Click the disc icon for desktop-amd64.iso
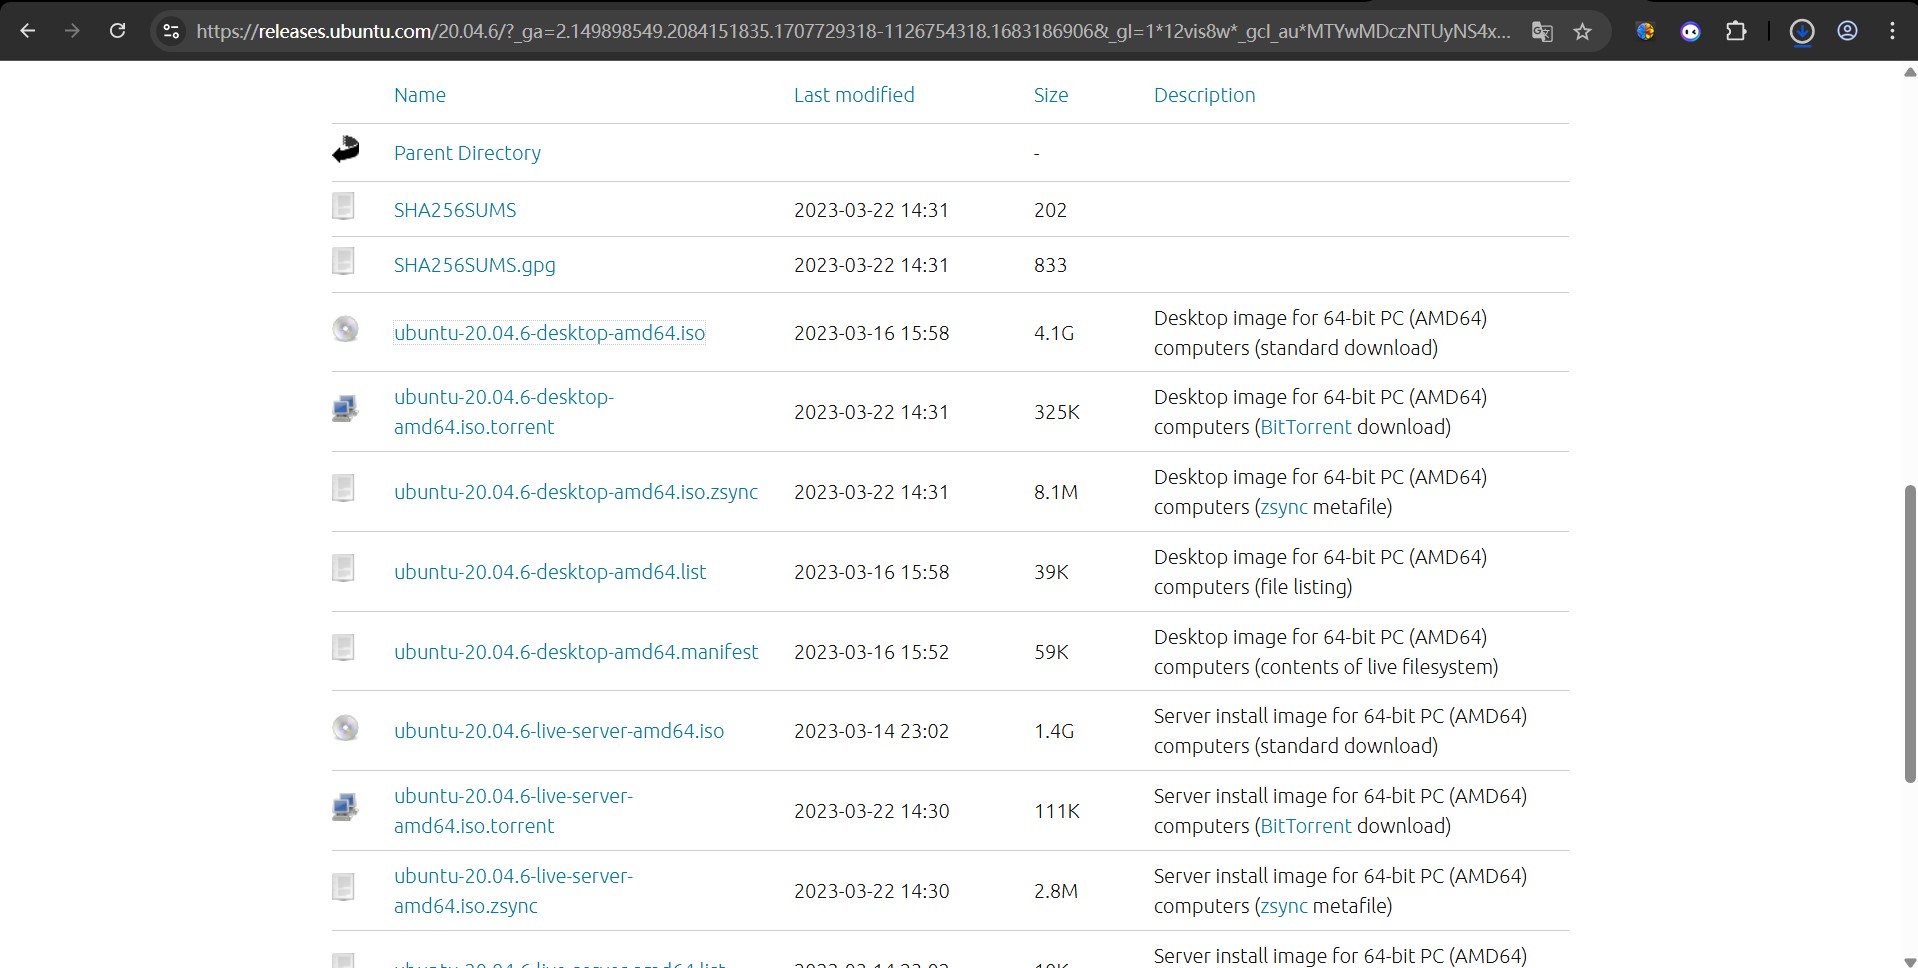Screen dimensions: 1918x968 pyautogui.click(x=346, y=329)
